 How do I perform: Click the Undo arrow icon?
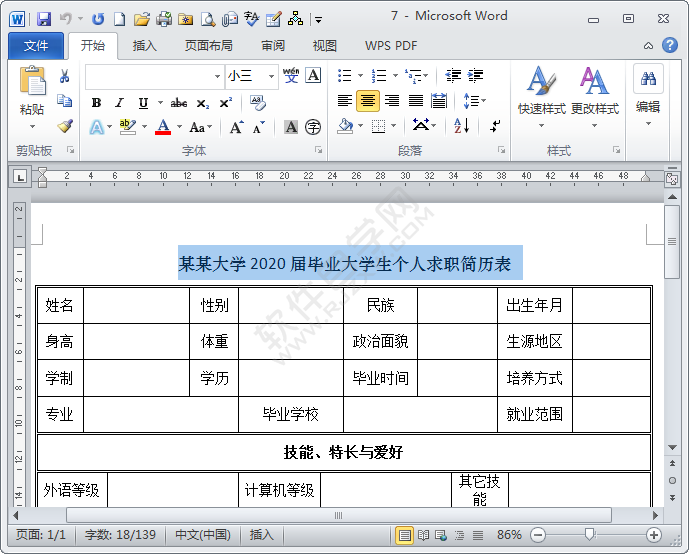(66, 18)
